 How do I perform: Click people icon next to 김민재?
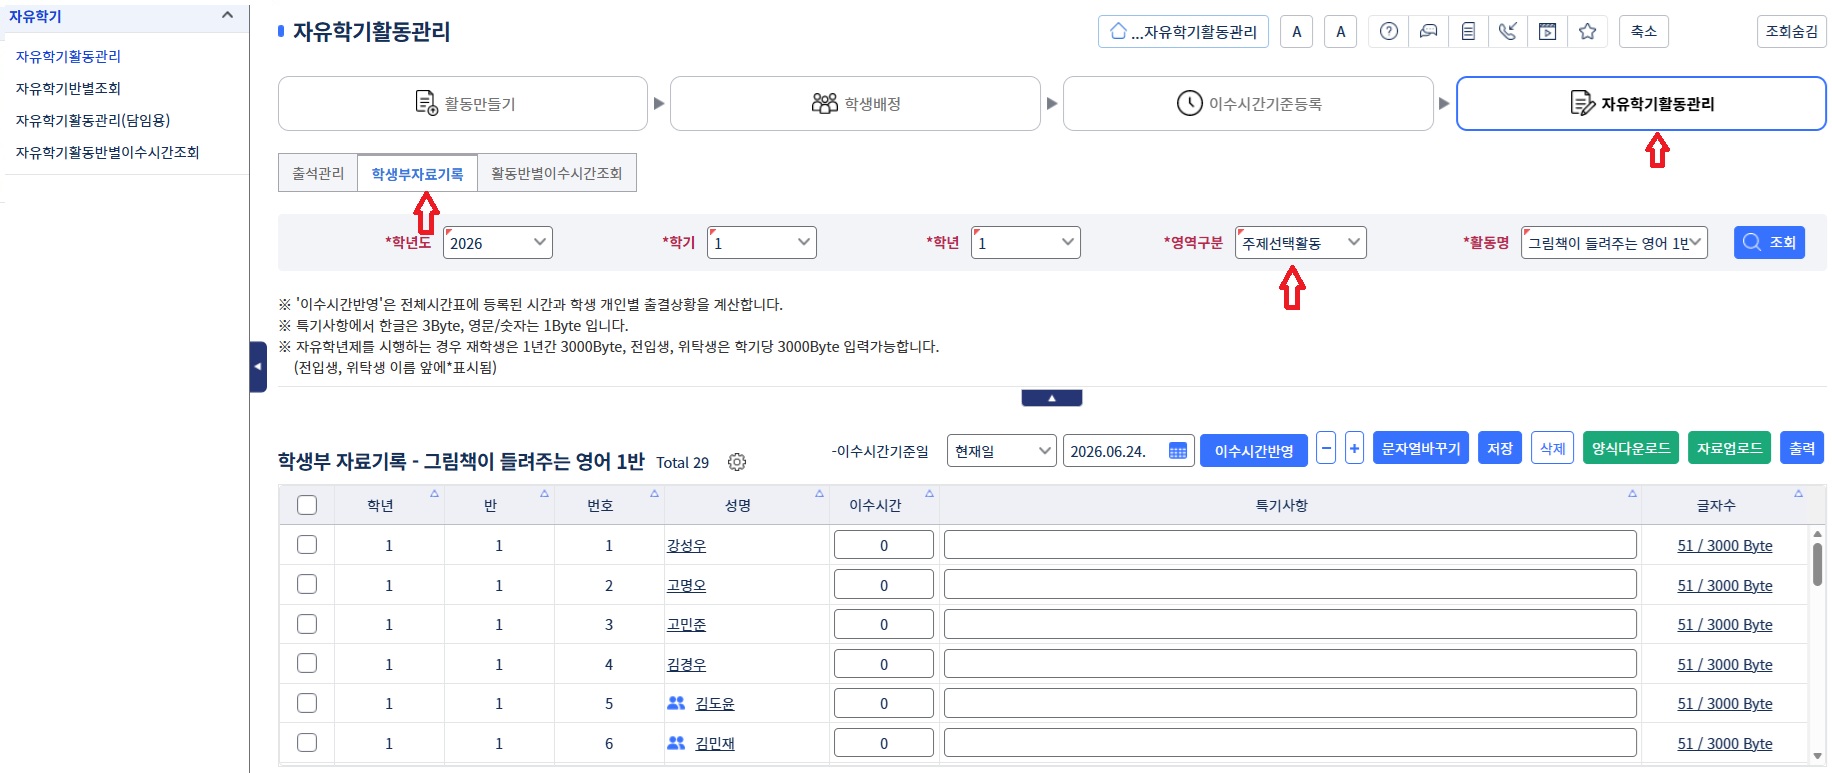pyautogui.click(x=676, y=743)
